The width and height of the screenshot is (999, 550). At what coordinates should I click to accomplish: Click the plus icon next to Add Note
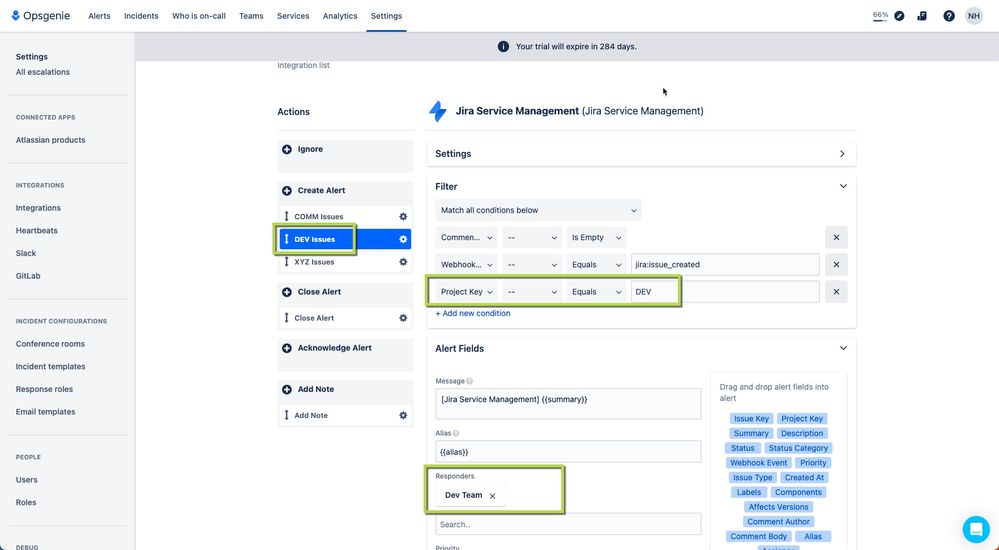pyautogui.click(x=287, y=389)
